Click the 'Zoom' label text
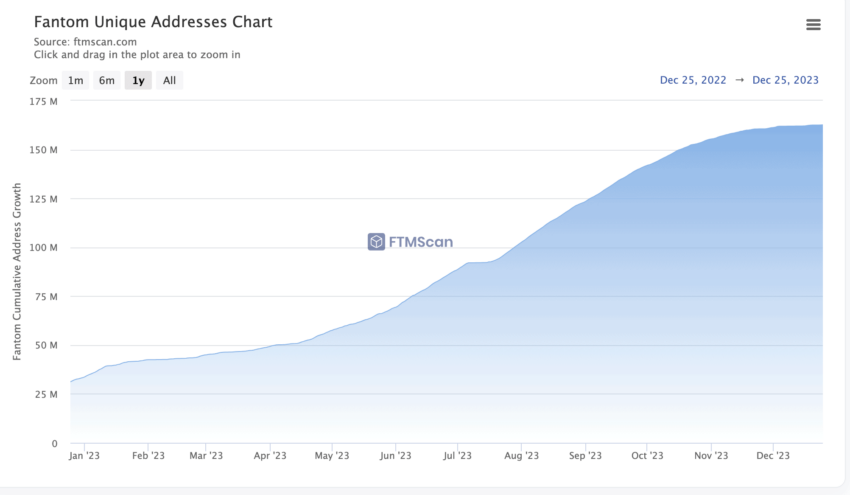Viewport: 850px width, 495px height. point(43,80)
